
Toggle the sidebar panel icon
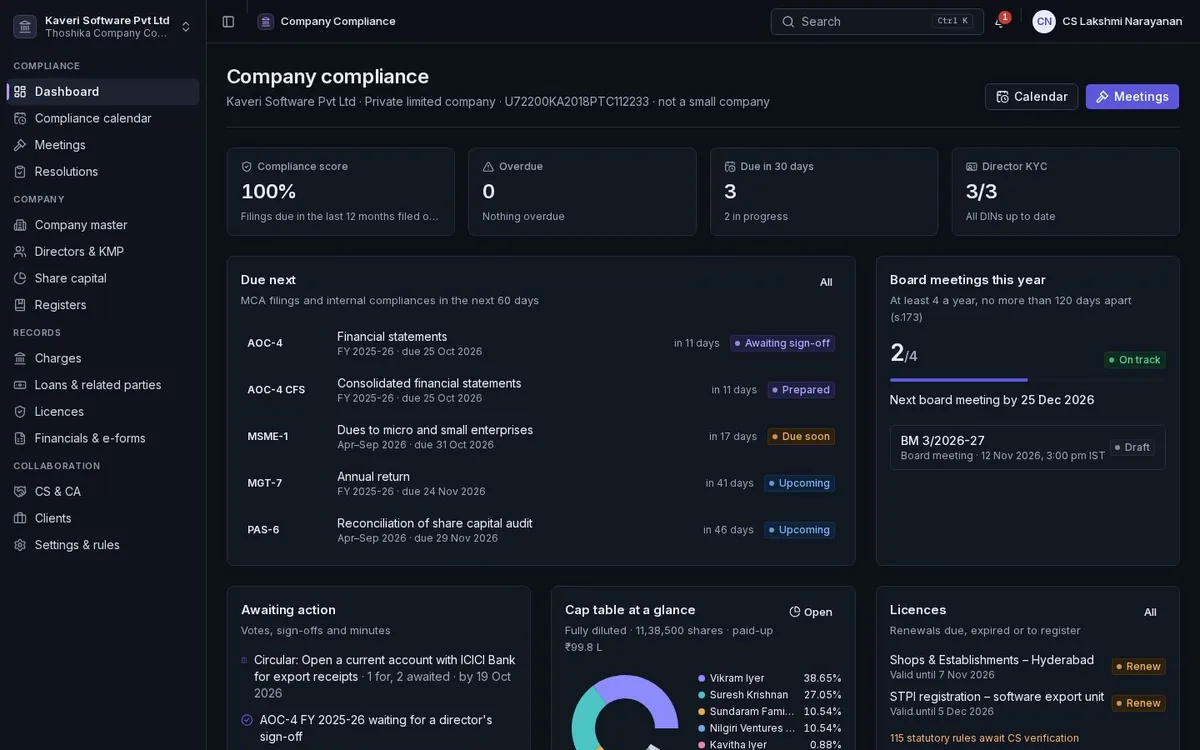tap(228, 21)
